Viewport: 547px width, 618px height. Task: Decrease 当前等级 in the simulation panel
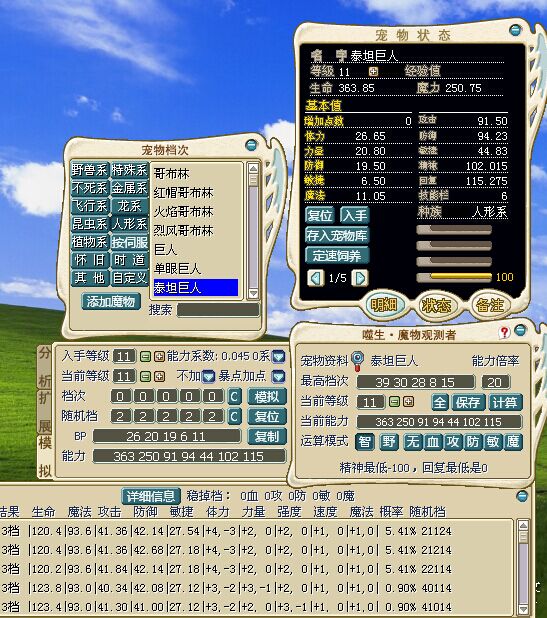pos(145,376)
